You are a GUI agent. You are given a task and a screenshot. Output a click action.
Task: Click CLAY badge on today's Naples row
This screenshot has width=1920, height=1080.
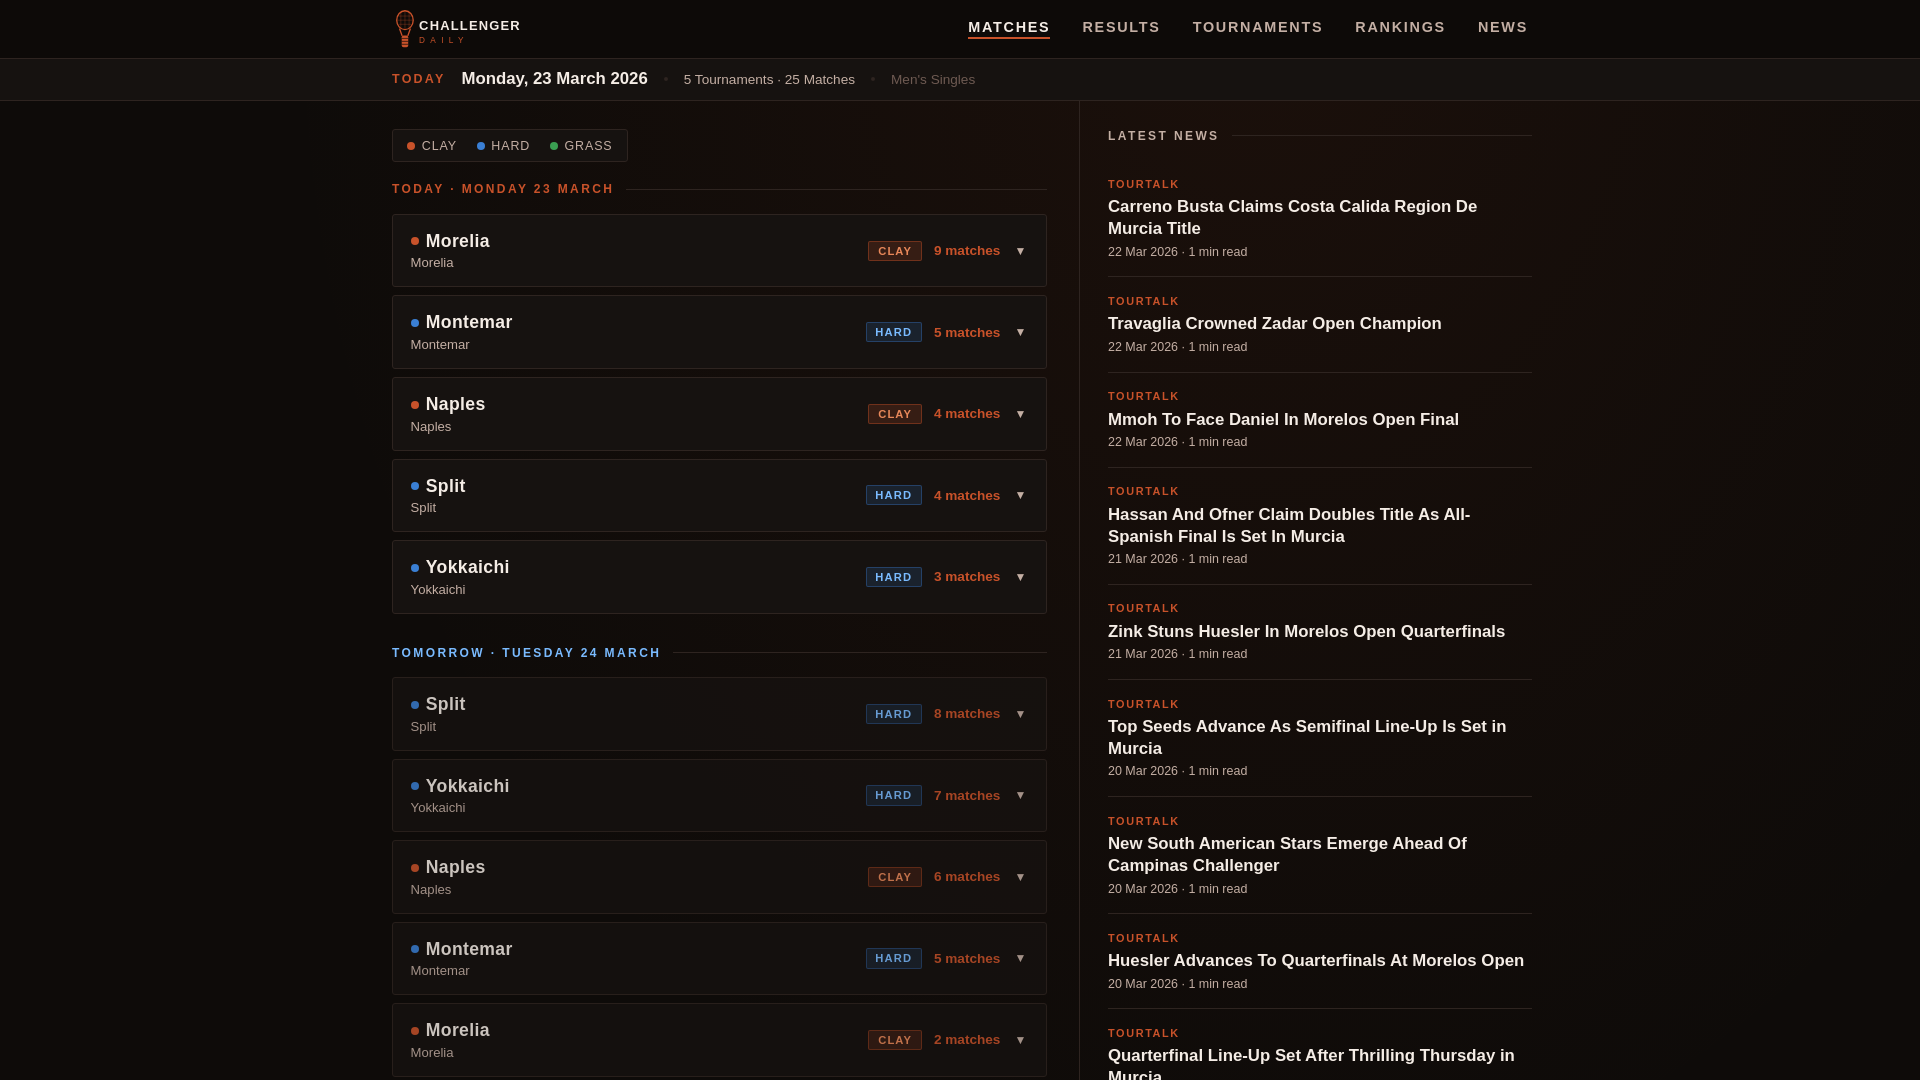(x=894, y=414)
